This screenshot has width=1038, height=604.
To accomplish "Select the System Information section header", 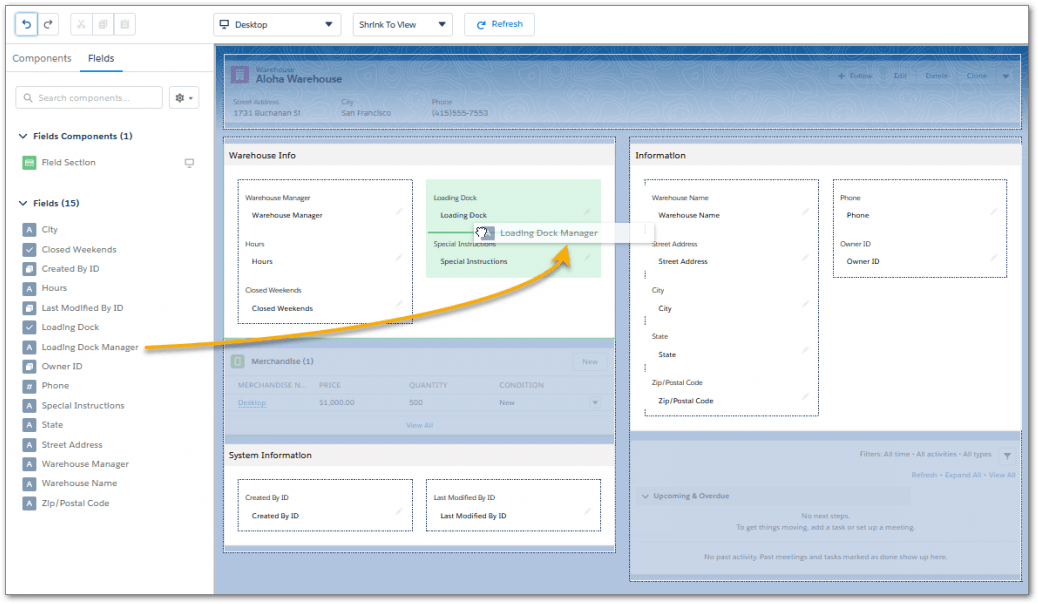I will [420, 455].
